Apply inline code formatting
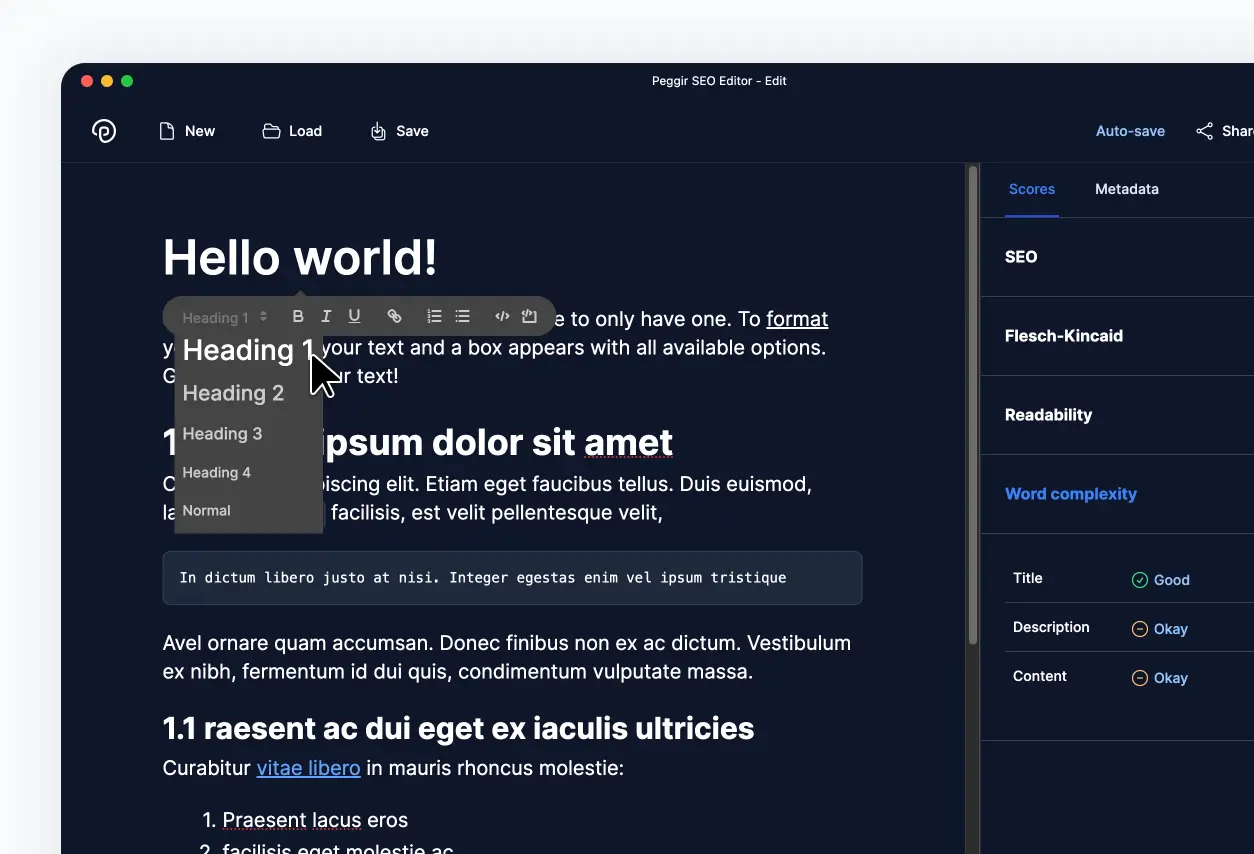The width and height of the screenshot is (1254, 854). [501, 316]
